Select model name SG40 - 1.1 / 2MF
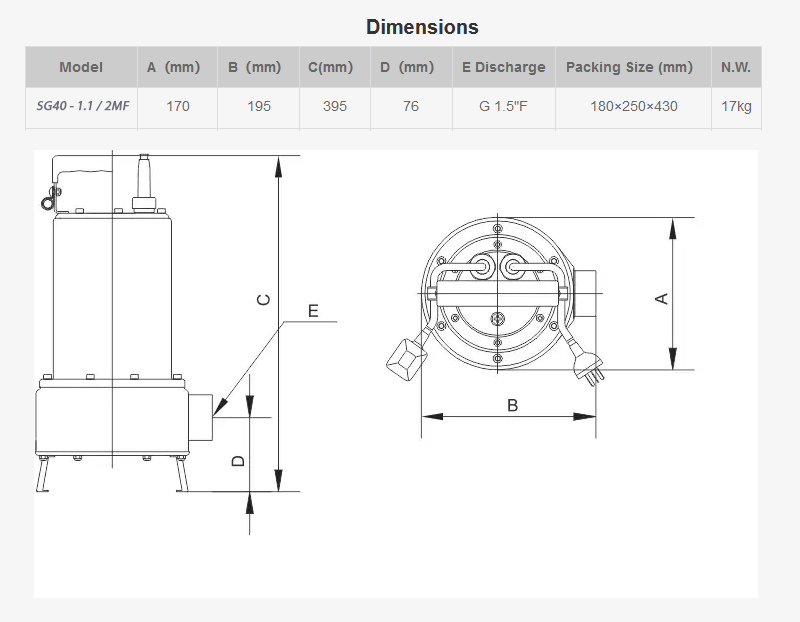800x622 pixels. [83, 106]
